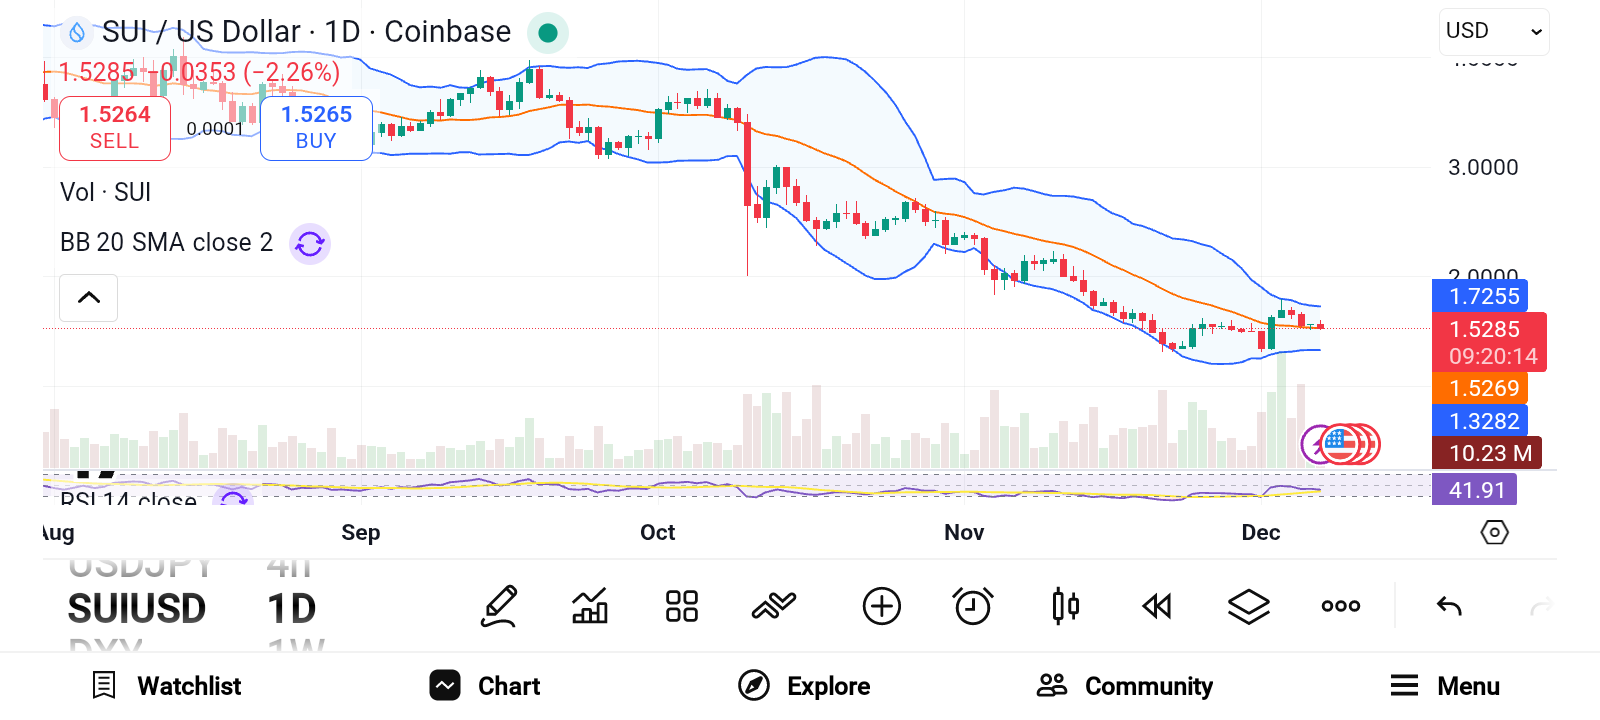Open the USD currency dropdown
Viewport: 1600px width, 720px height.
coord(1493,31)
